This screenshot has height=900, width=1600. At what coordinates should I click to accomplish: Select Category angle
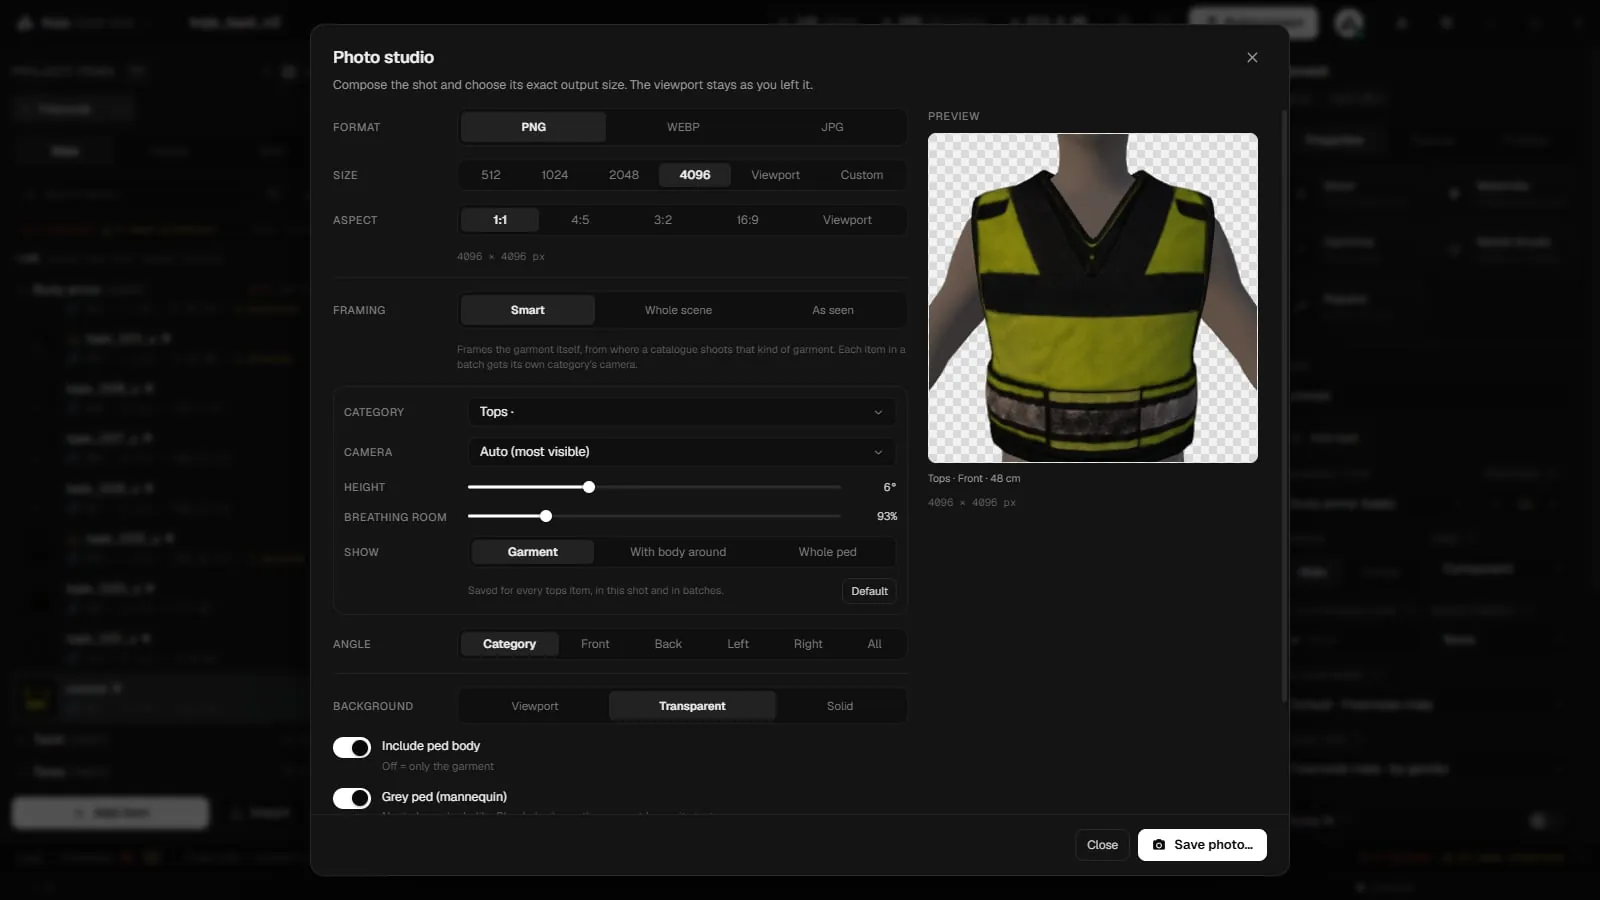(509, 644)
